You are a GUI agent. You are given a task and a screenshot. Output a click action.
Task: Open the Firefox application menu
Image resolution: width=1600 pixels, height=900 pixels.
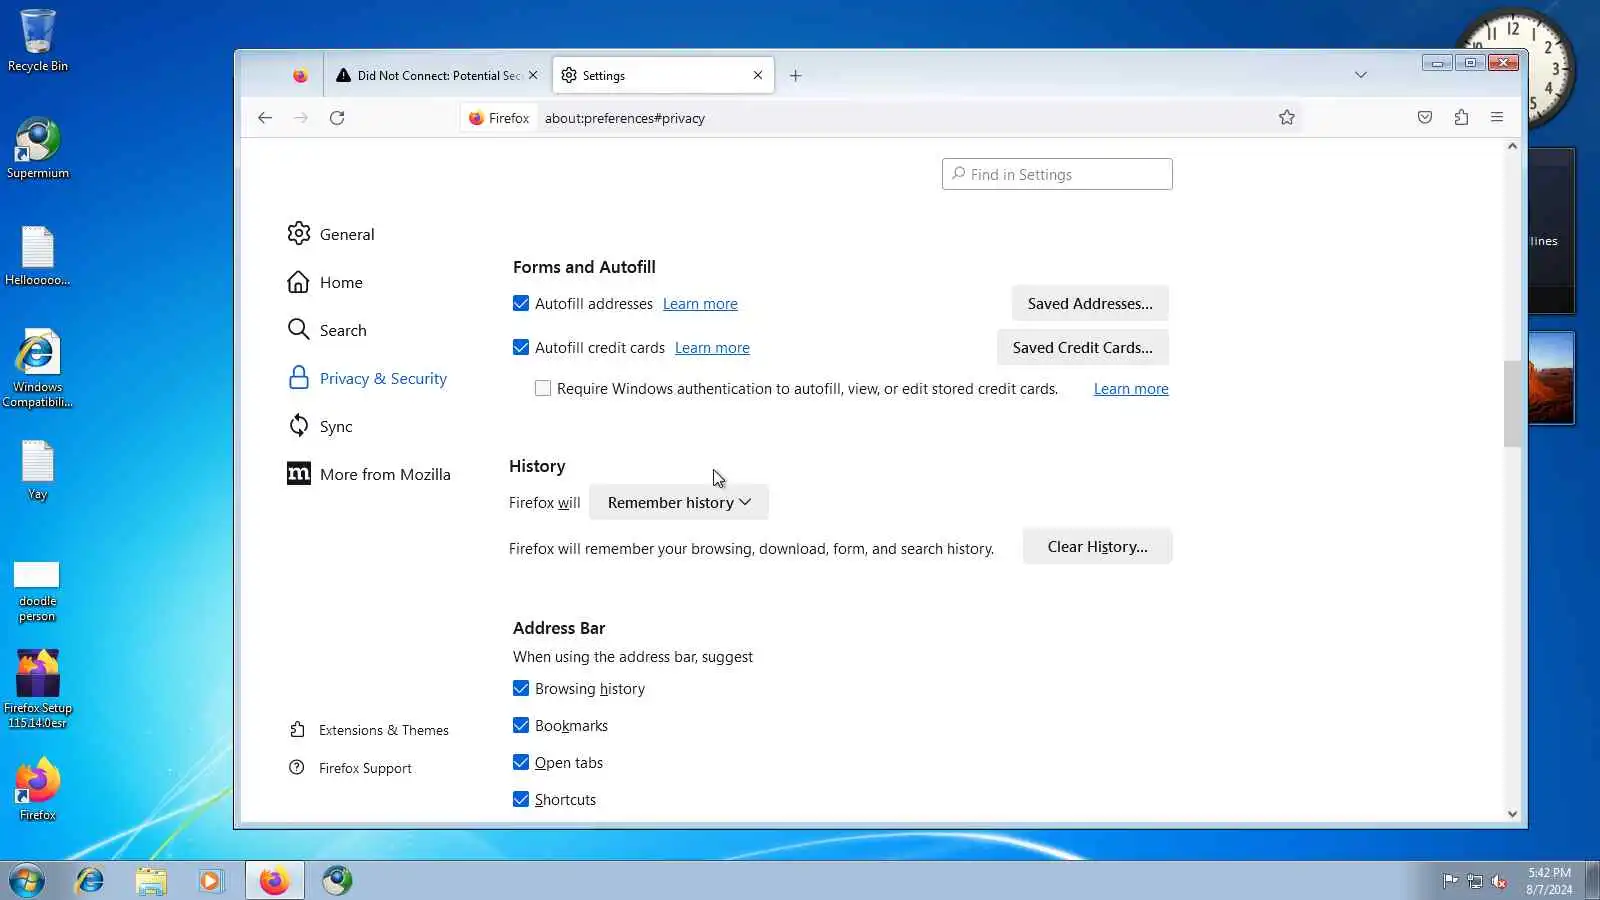click(x=1497, y=118)
